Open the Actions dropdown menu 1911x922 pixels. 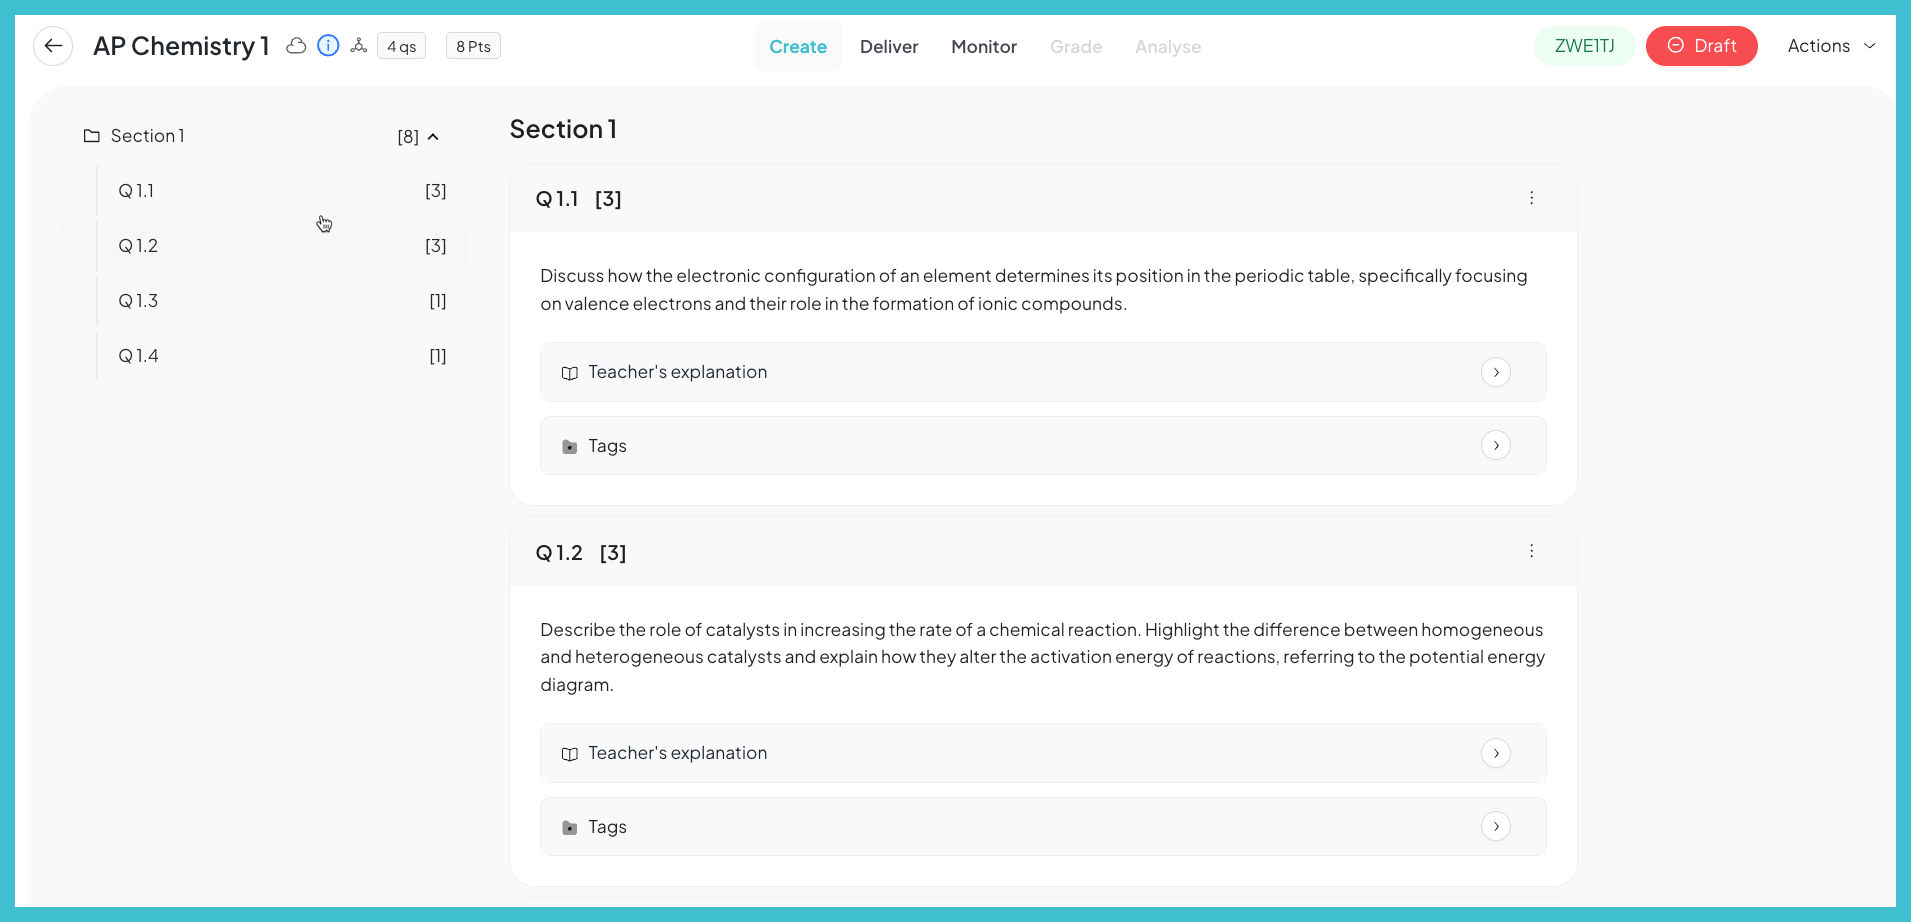[1831, 46]
